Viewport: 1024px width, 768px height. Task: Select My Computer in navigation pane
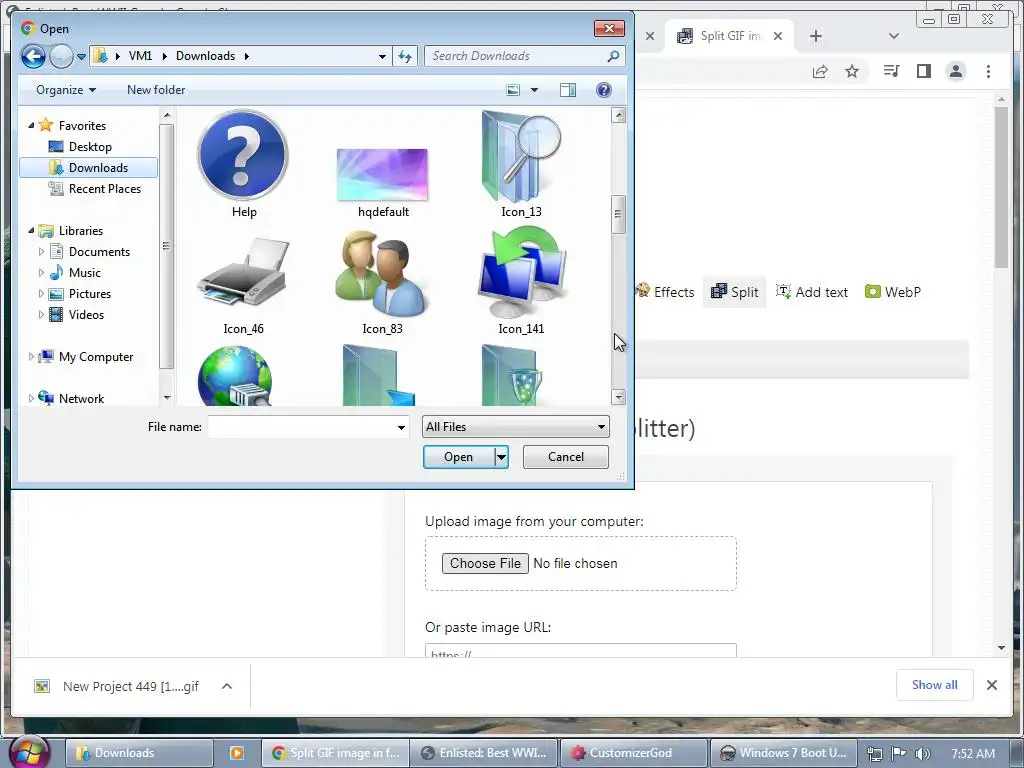(95, 357)
